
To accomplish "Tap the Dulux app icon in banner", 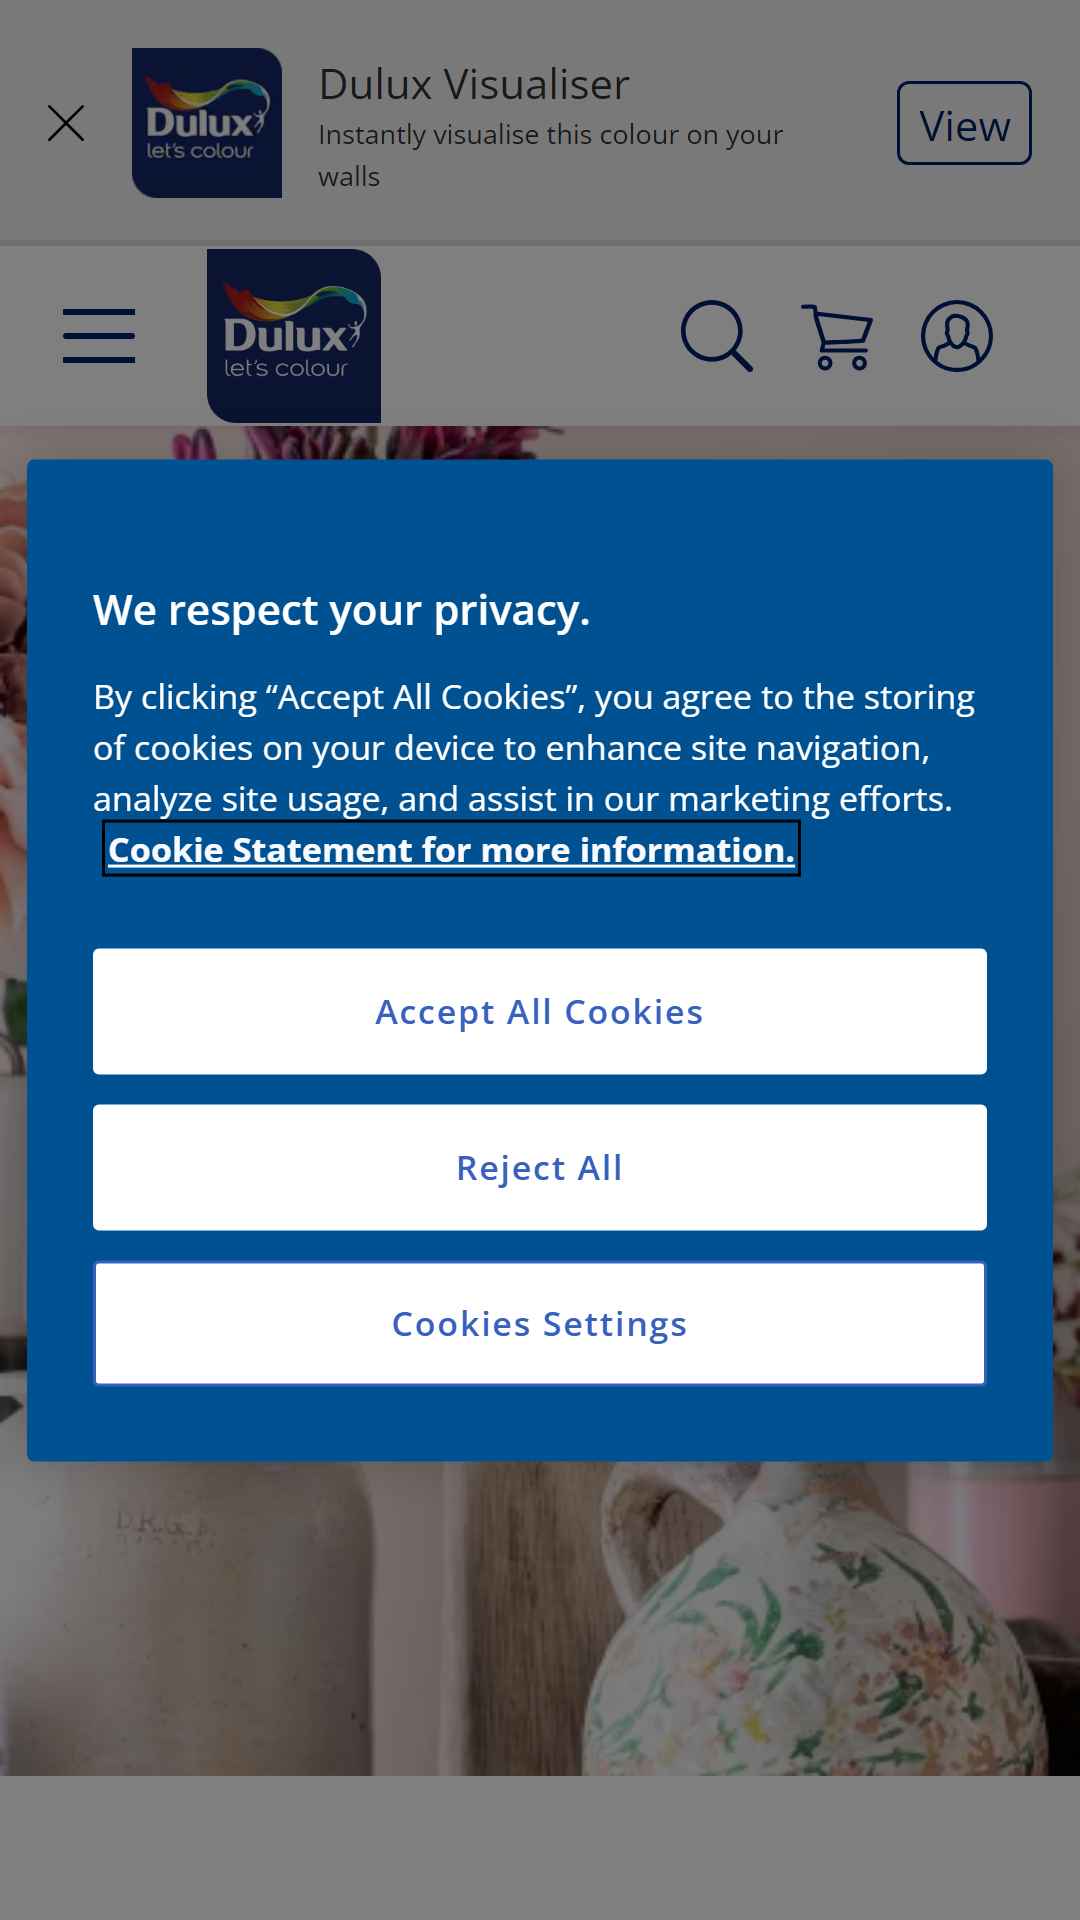I will [207, 123].
